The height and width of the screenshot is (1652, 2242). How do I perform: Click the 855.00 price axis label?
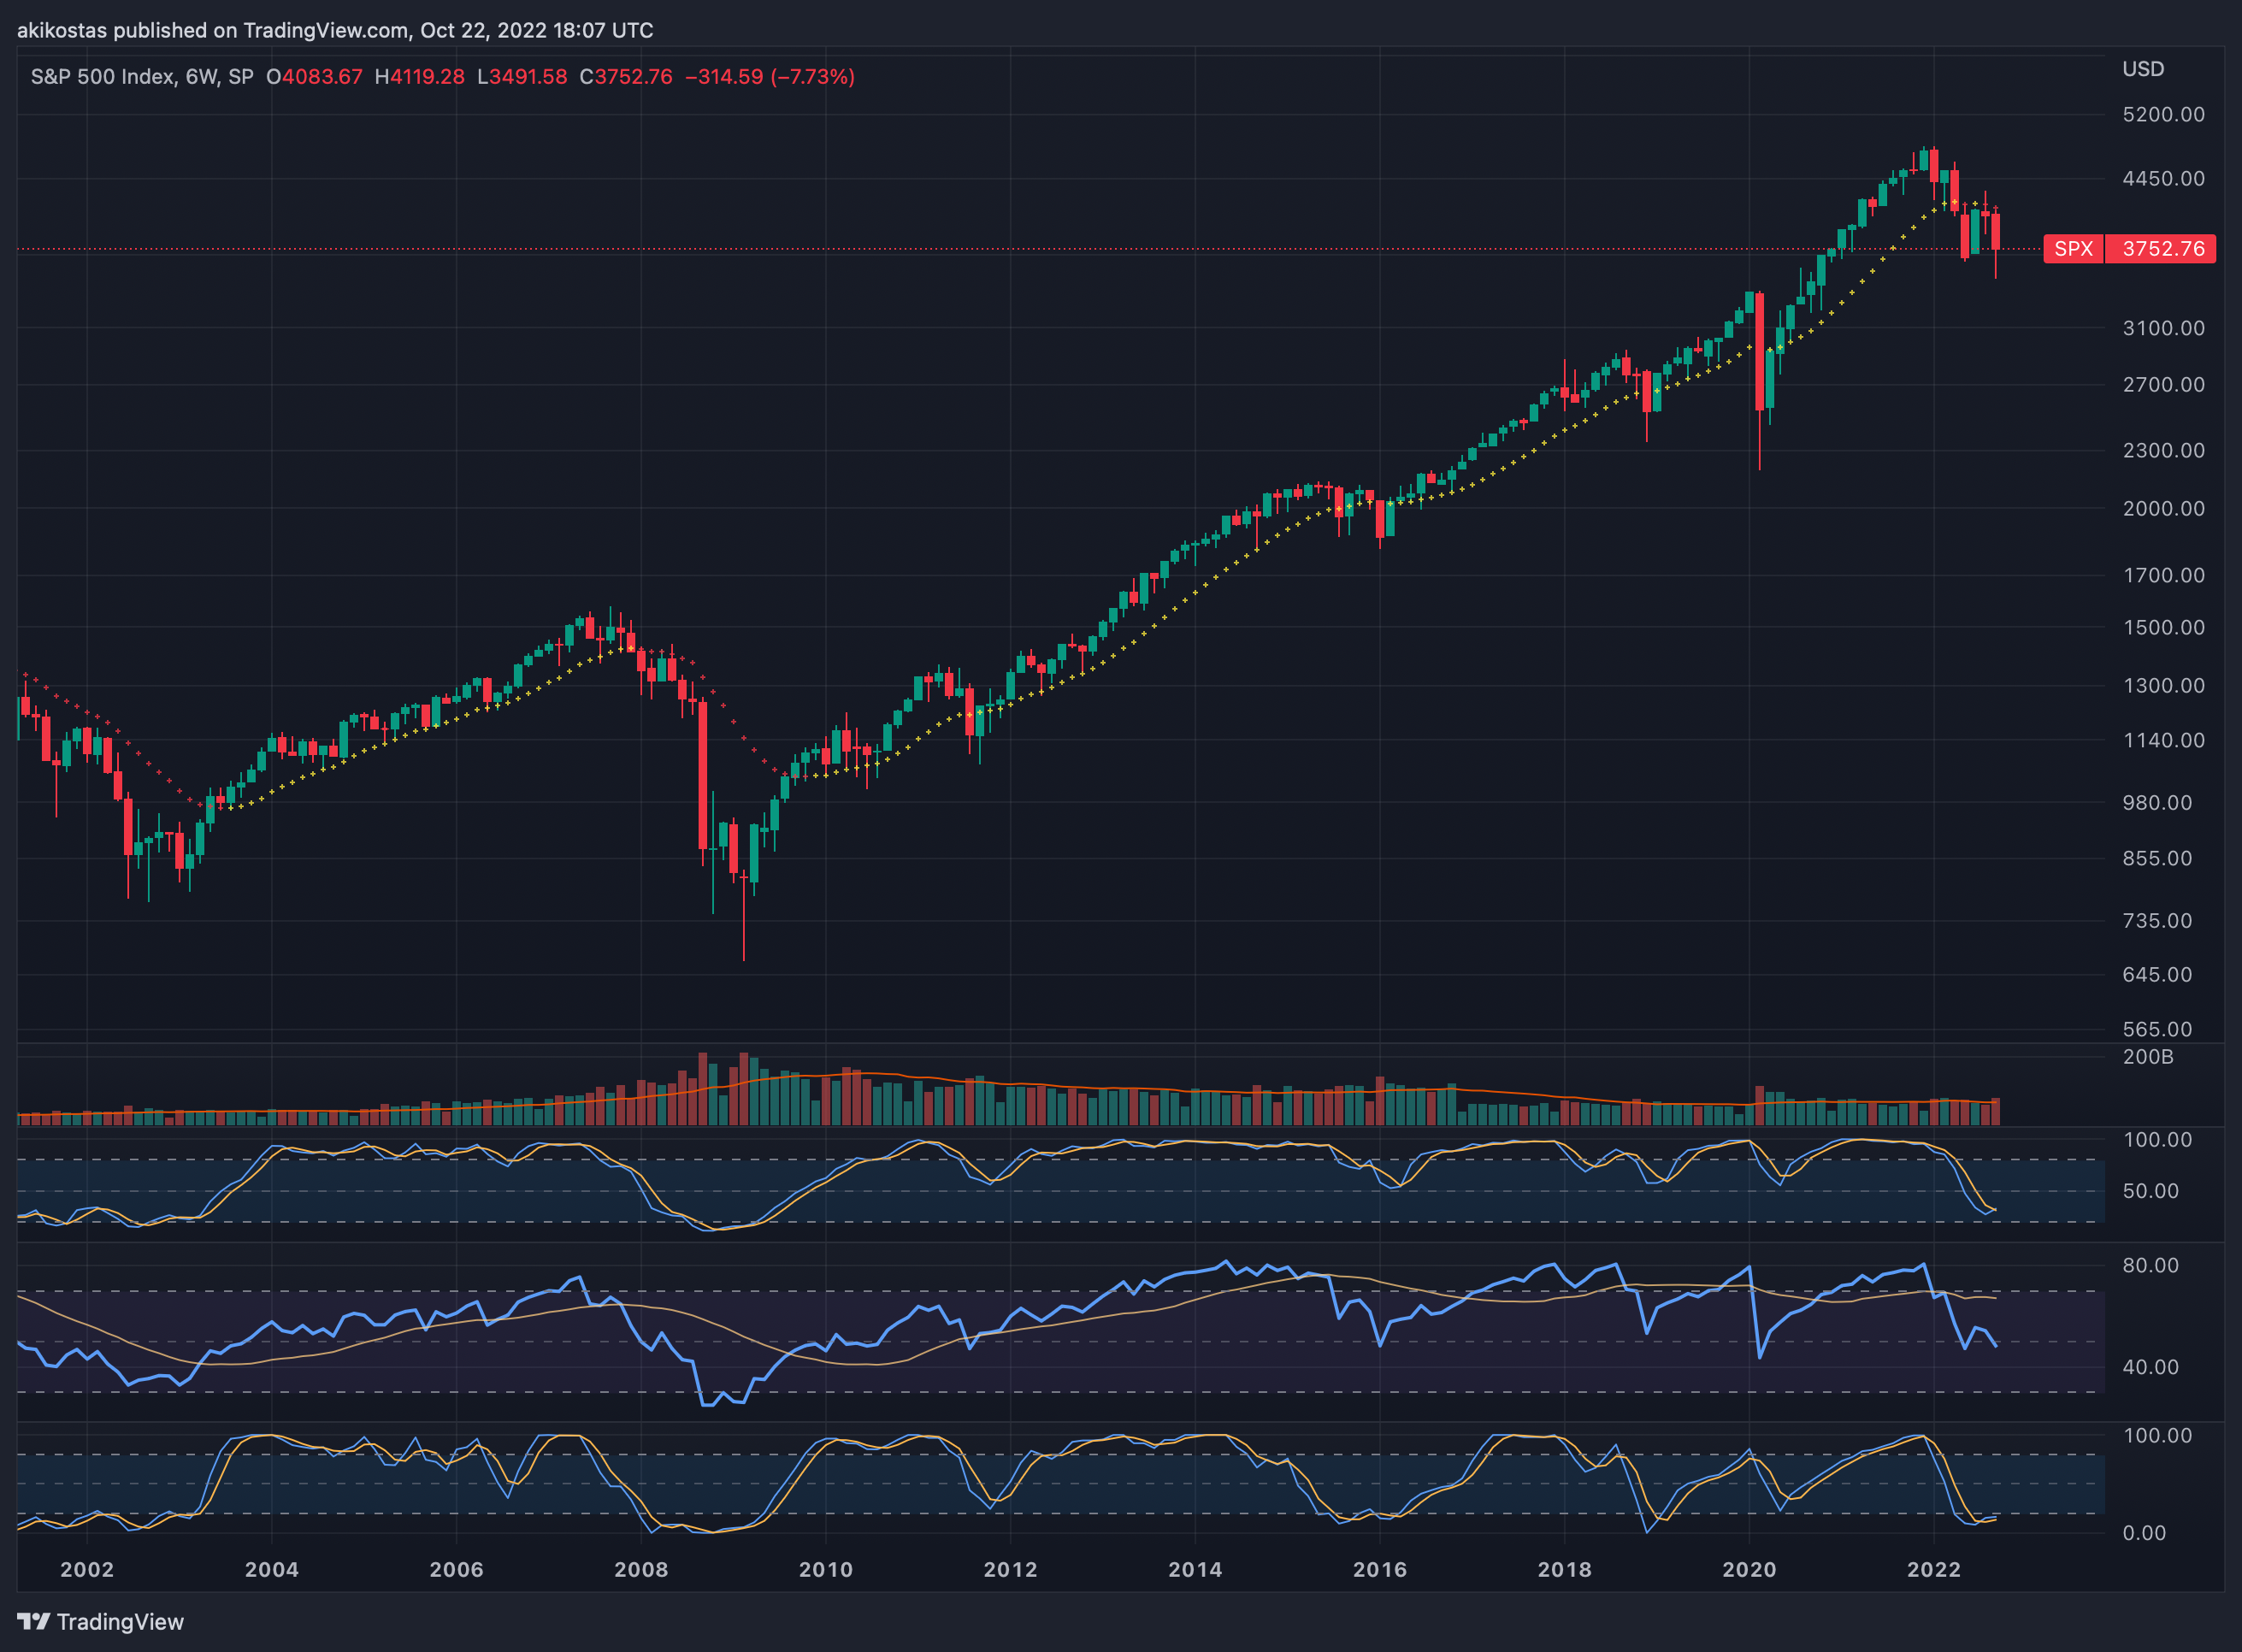[2157, 859]
